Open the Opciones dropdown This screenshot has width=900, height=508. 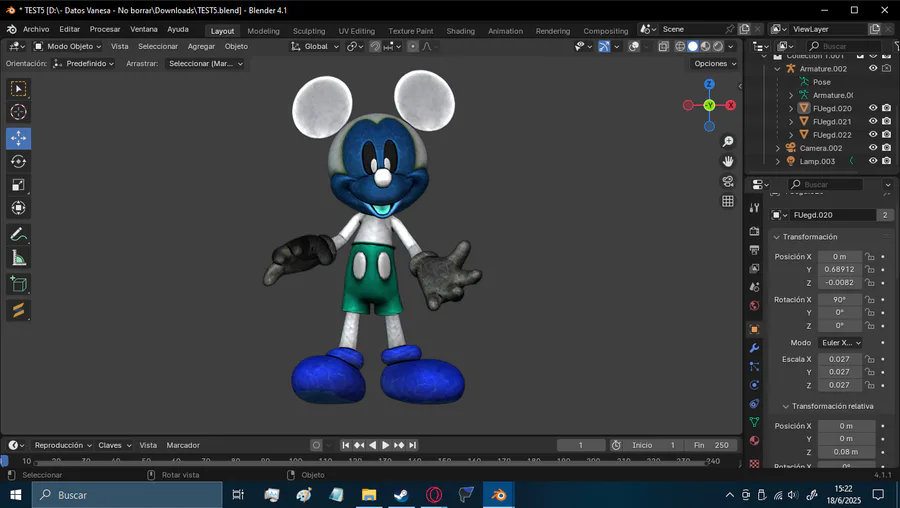coord(715,64)
